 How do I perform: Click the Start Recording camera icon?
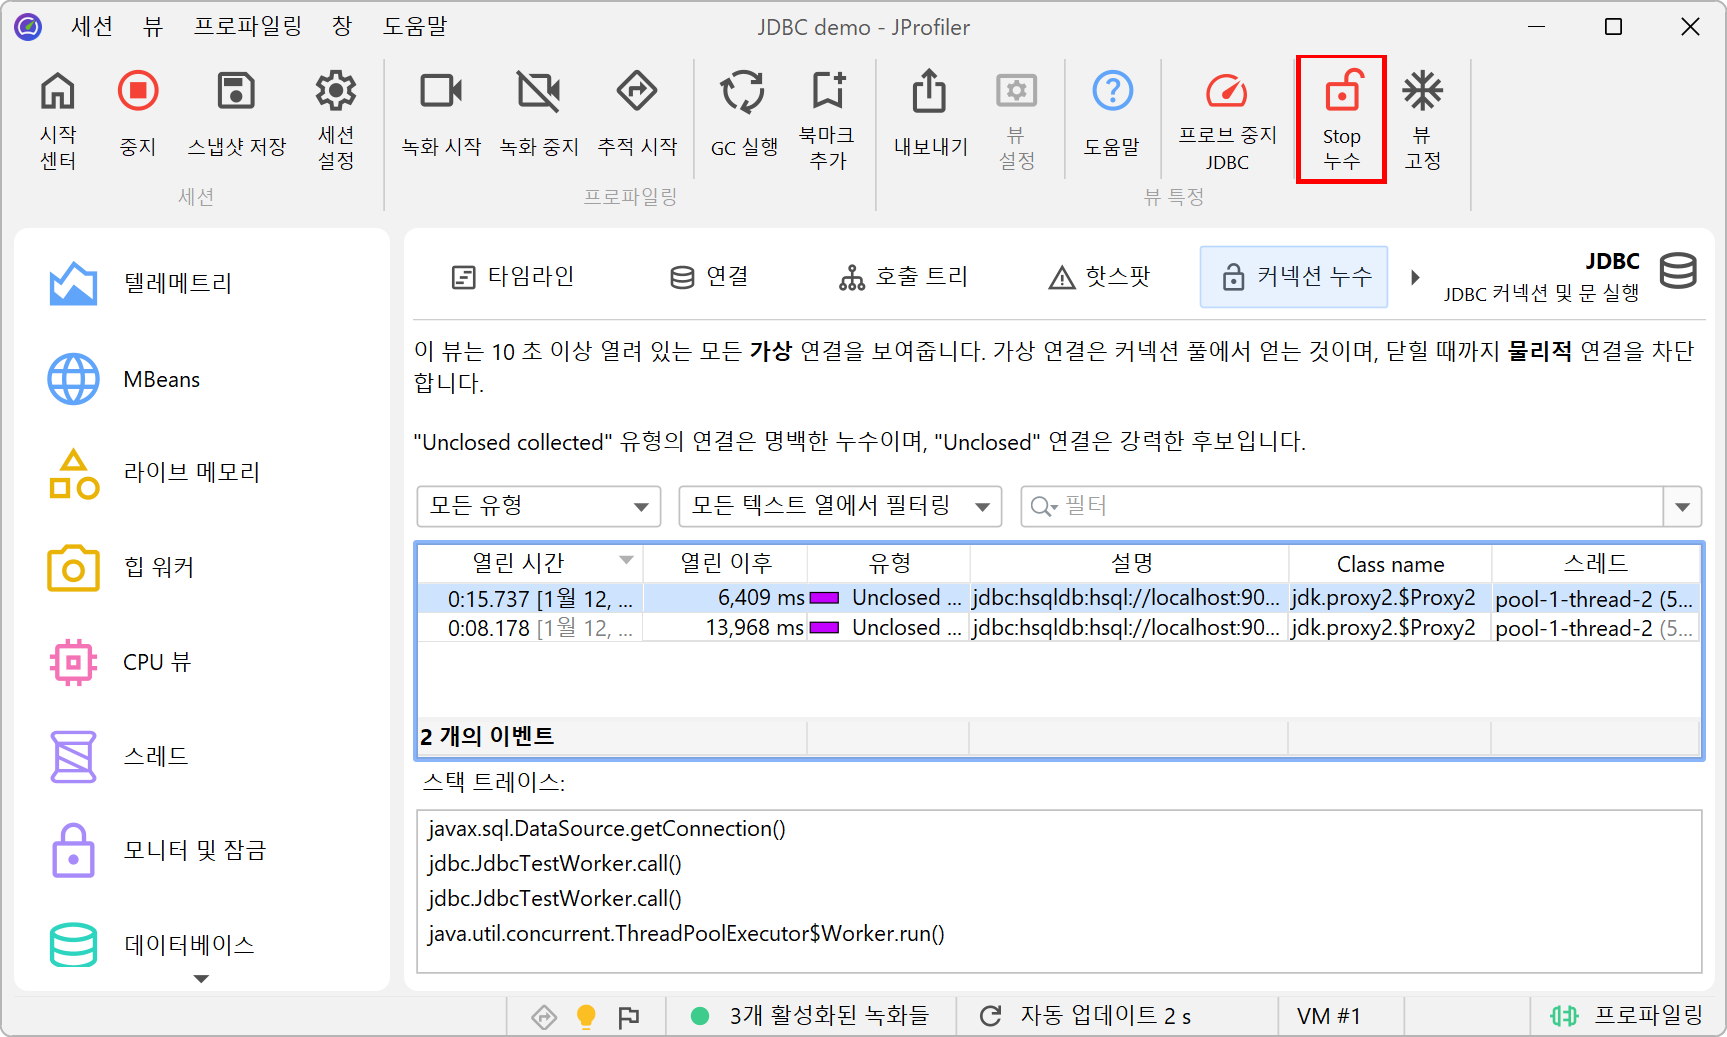pyautogui.click(x=441, y=92)
